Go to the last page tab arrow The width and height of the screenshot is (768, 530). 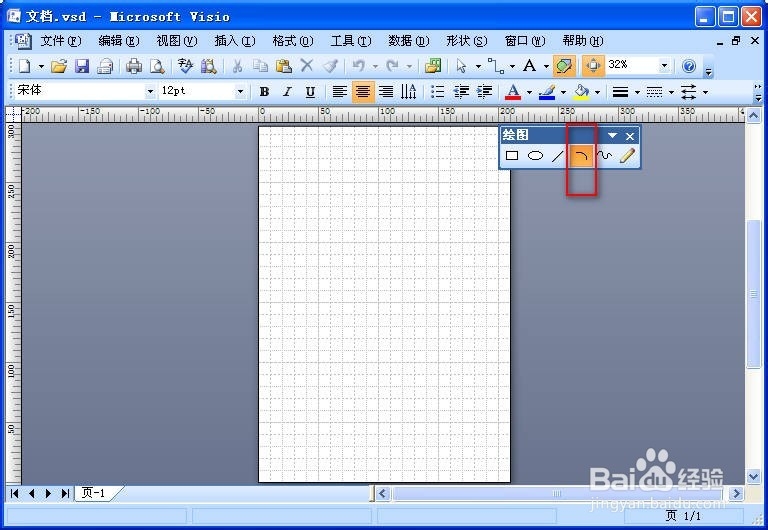(65, 493)
